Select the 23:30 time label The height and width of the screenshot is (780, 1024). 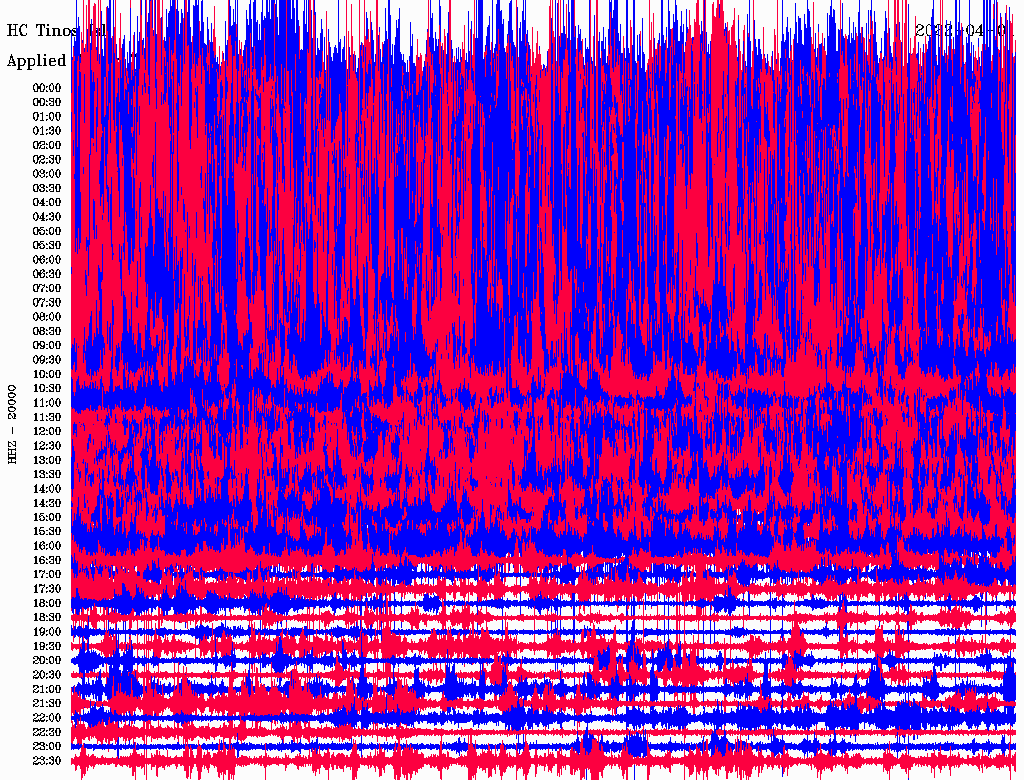pyautogui.click(x=47, y=761)
